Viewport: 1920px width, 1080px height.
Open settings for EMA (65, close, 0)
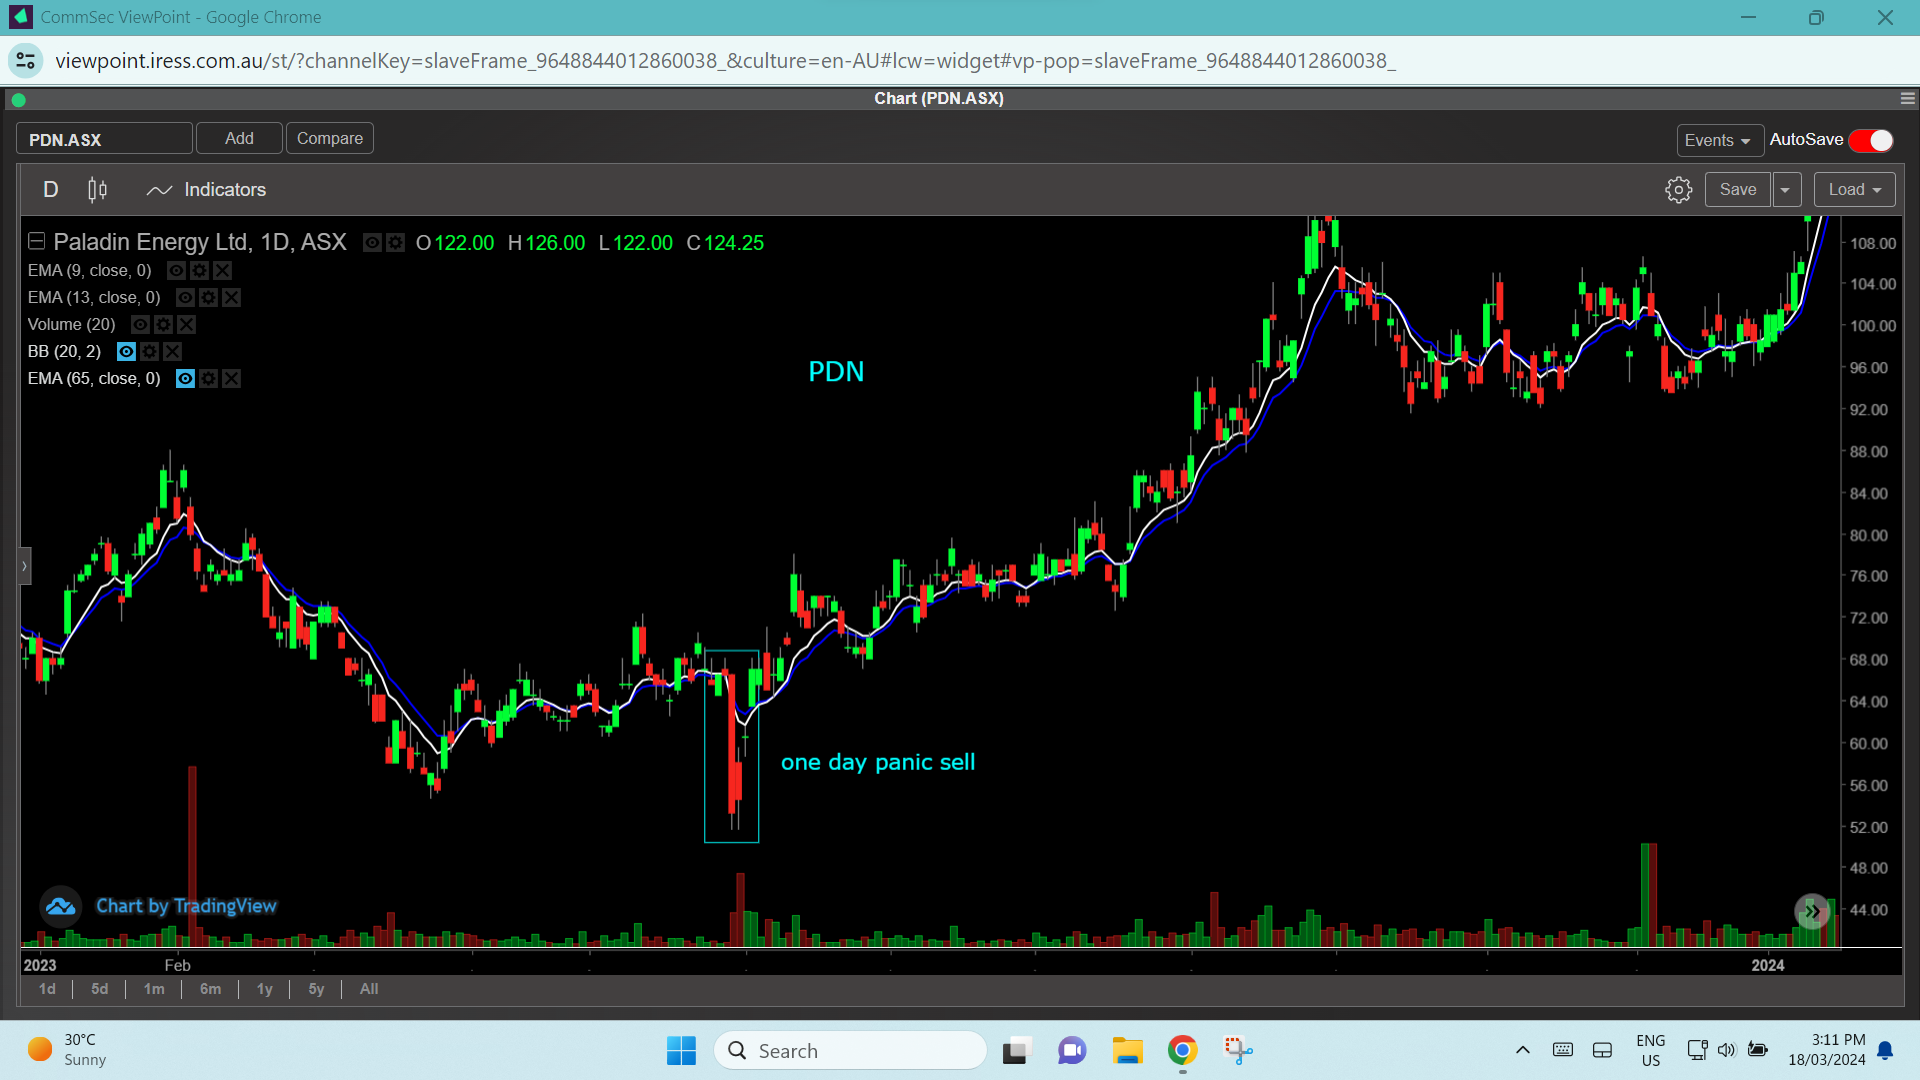(208, 379)
